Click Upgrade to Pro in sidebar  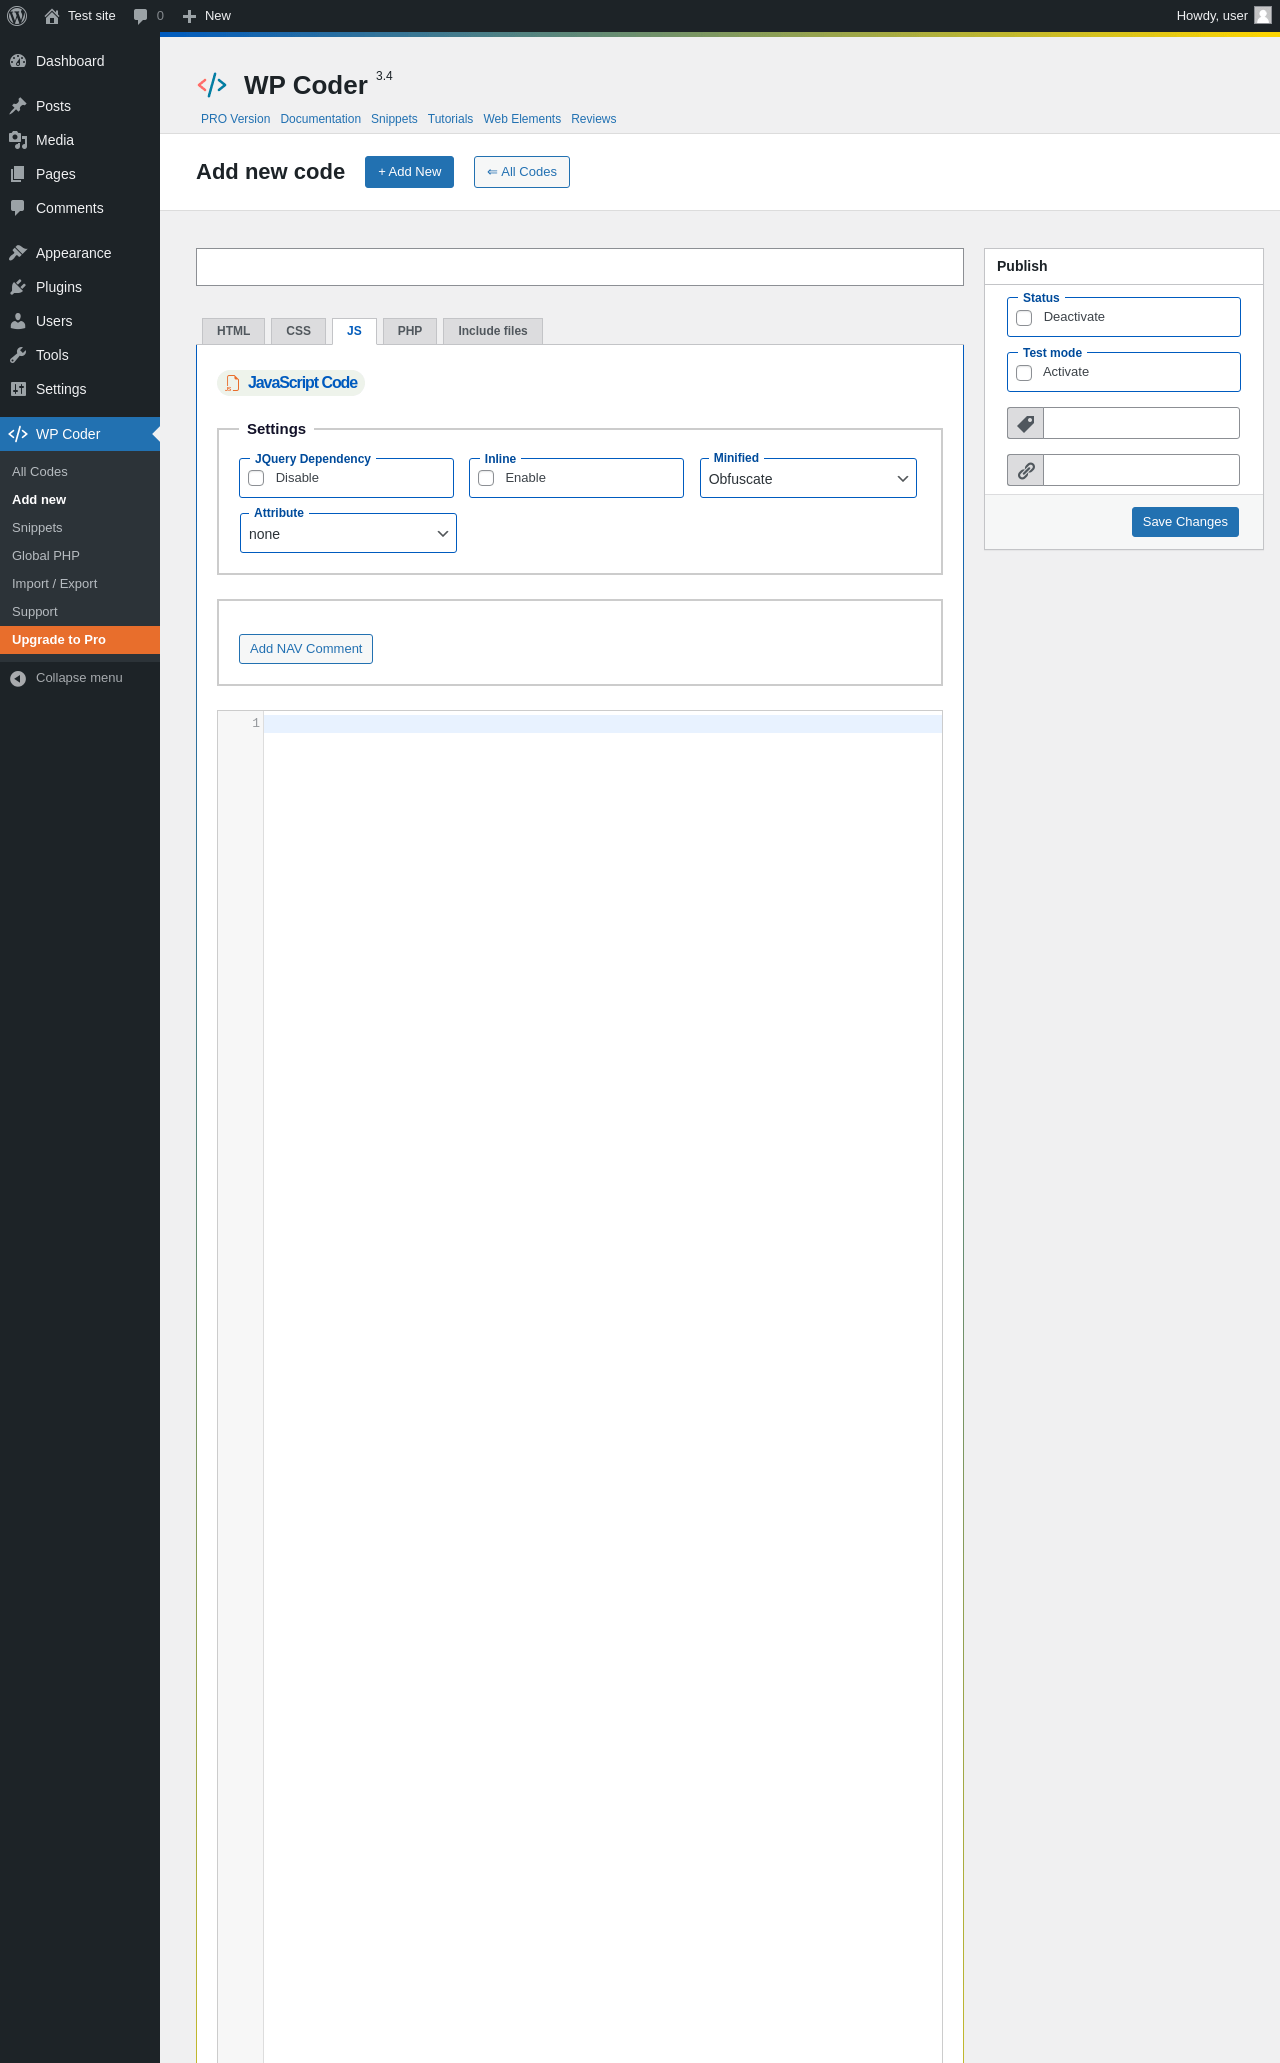80,640
